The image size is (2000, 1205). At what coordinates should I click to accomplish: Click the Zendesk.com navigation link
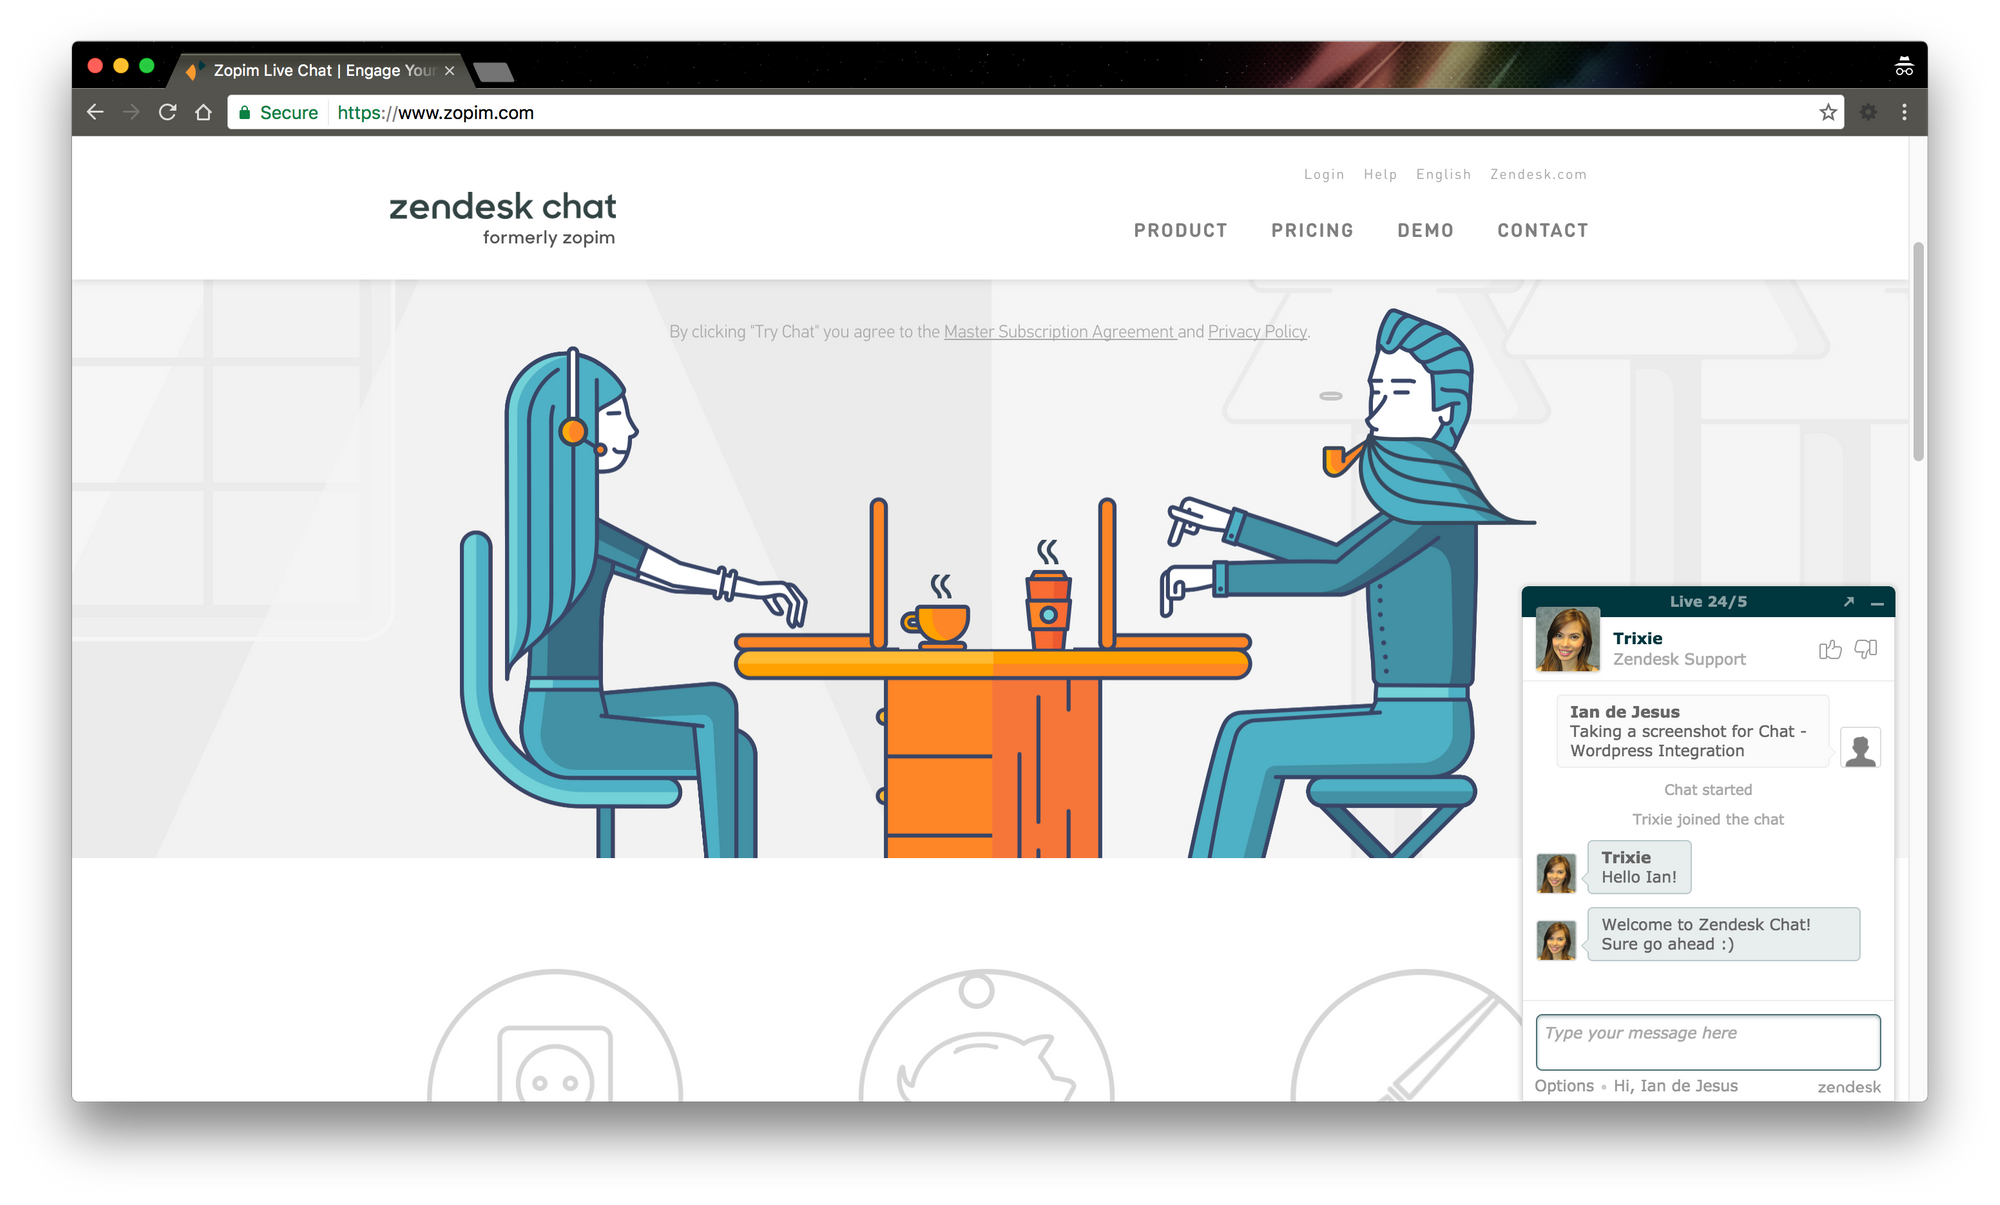point(1539,174)
